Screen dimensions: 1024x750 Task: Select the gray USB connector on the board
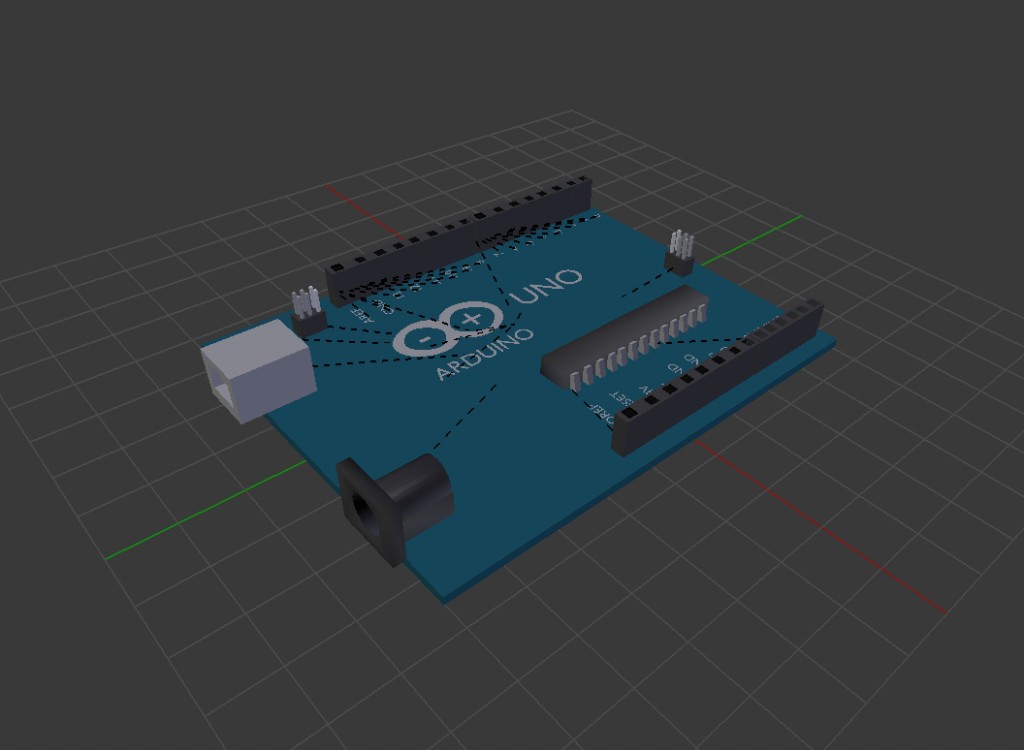click(258, 370)
